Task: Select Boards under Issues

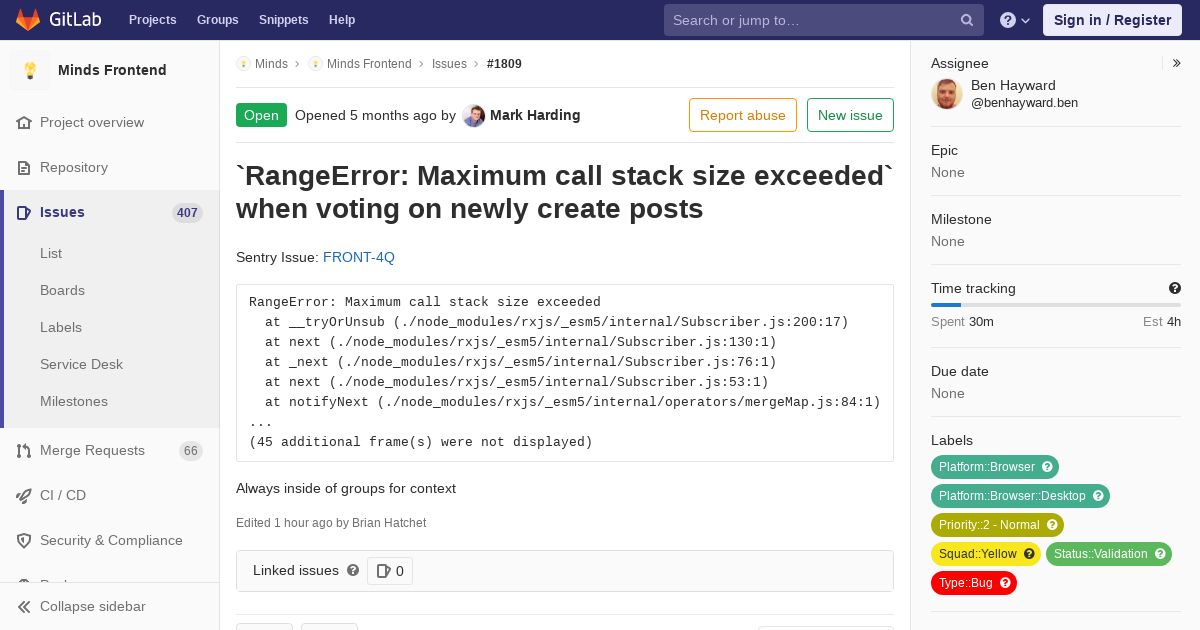Action: 62,290
